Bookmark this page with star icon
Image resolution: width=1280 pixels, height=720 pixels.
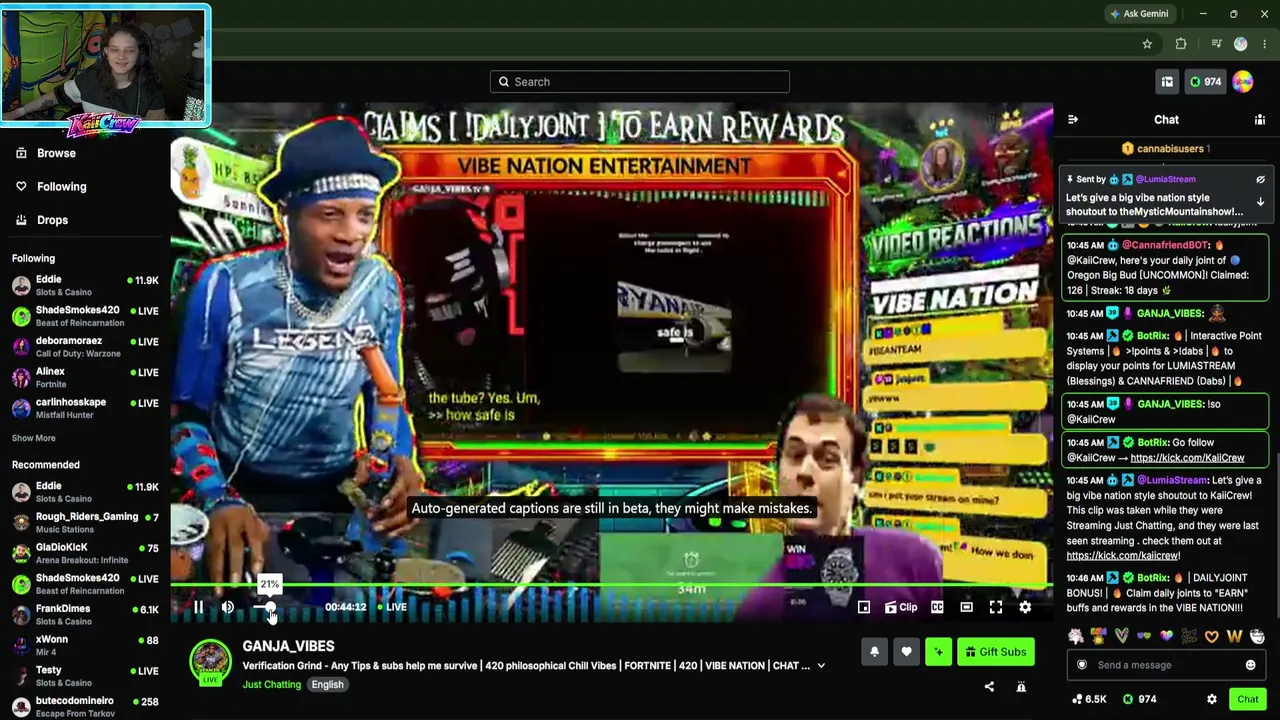1147,44
